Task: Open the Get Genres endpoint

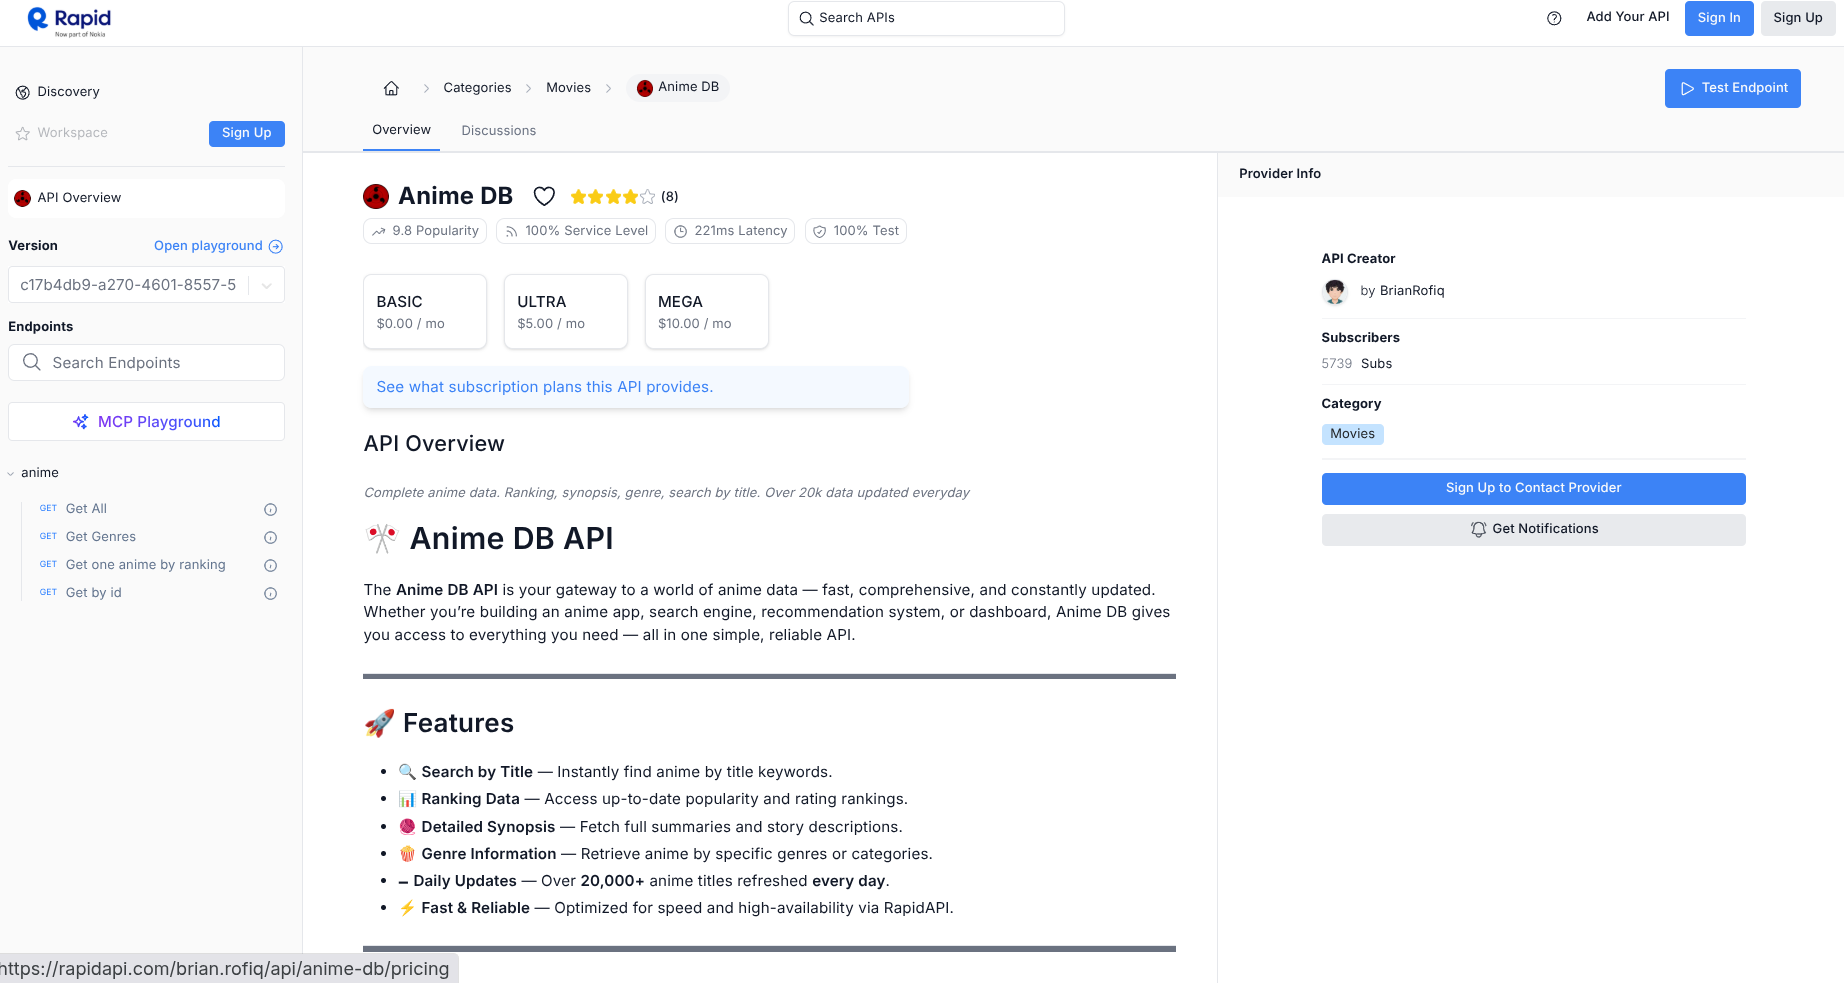Action: pos(101,537)
